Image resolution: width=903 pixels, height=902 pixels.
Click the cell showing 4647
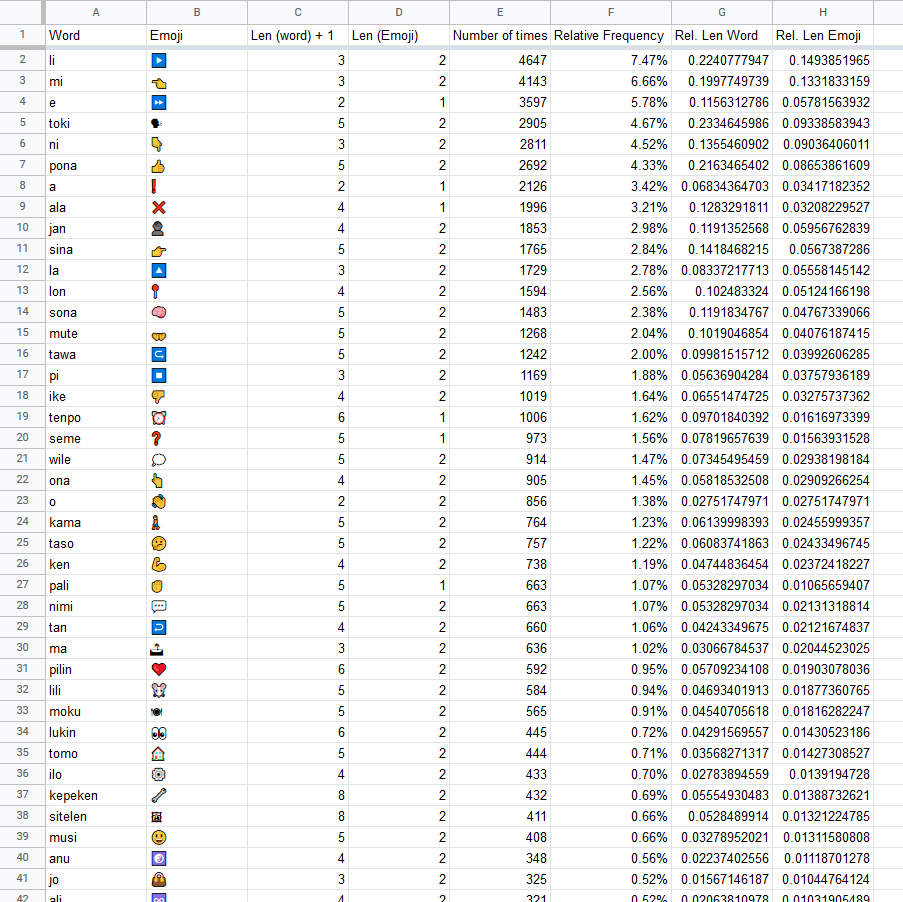point(500,60)
